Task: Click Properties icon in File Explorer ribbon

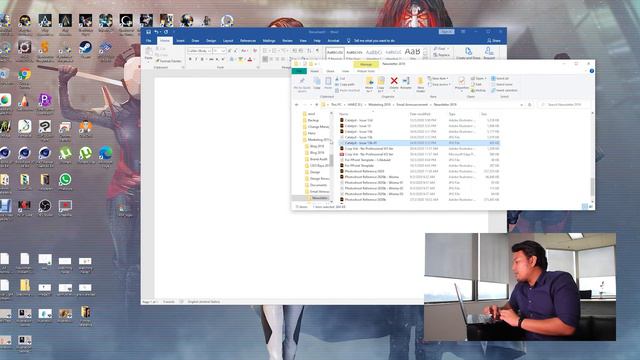Action: 461,81
